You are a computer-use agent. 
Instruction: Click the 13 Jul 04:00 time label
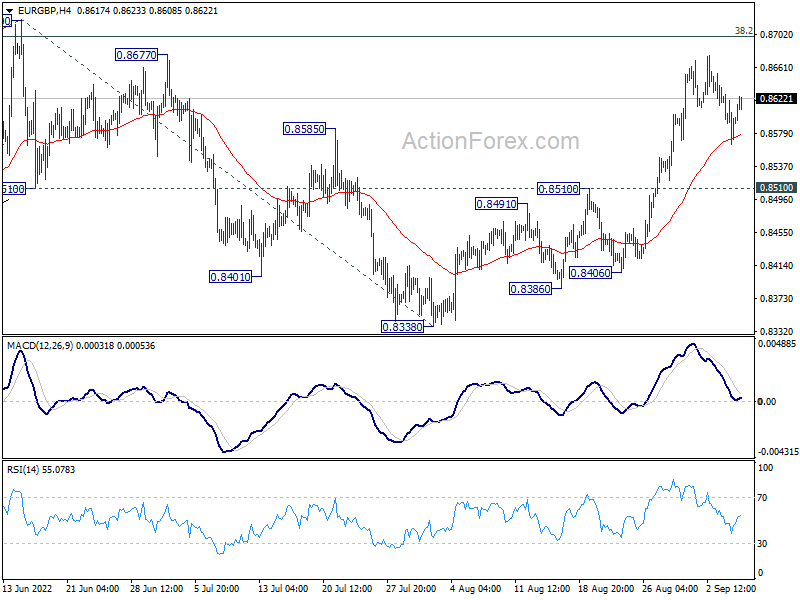(283, 588)
